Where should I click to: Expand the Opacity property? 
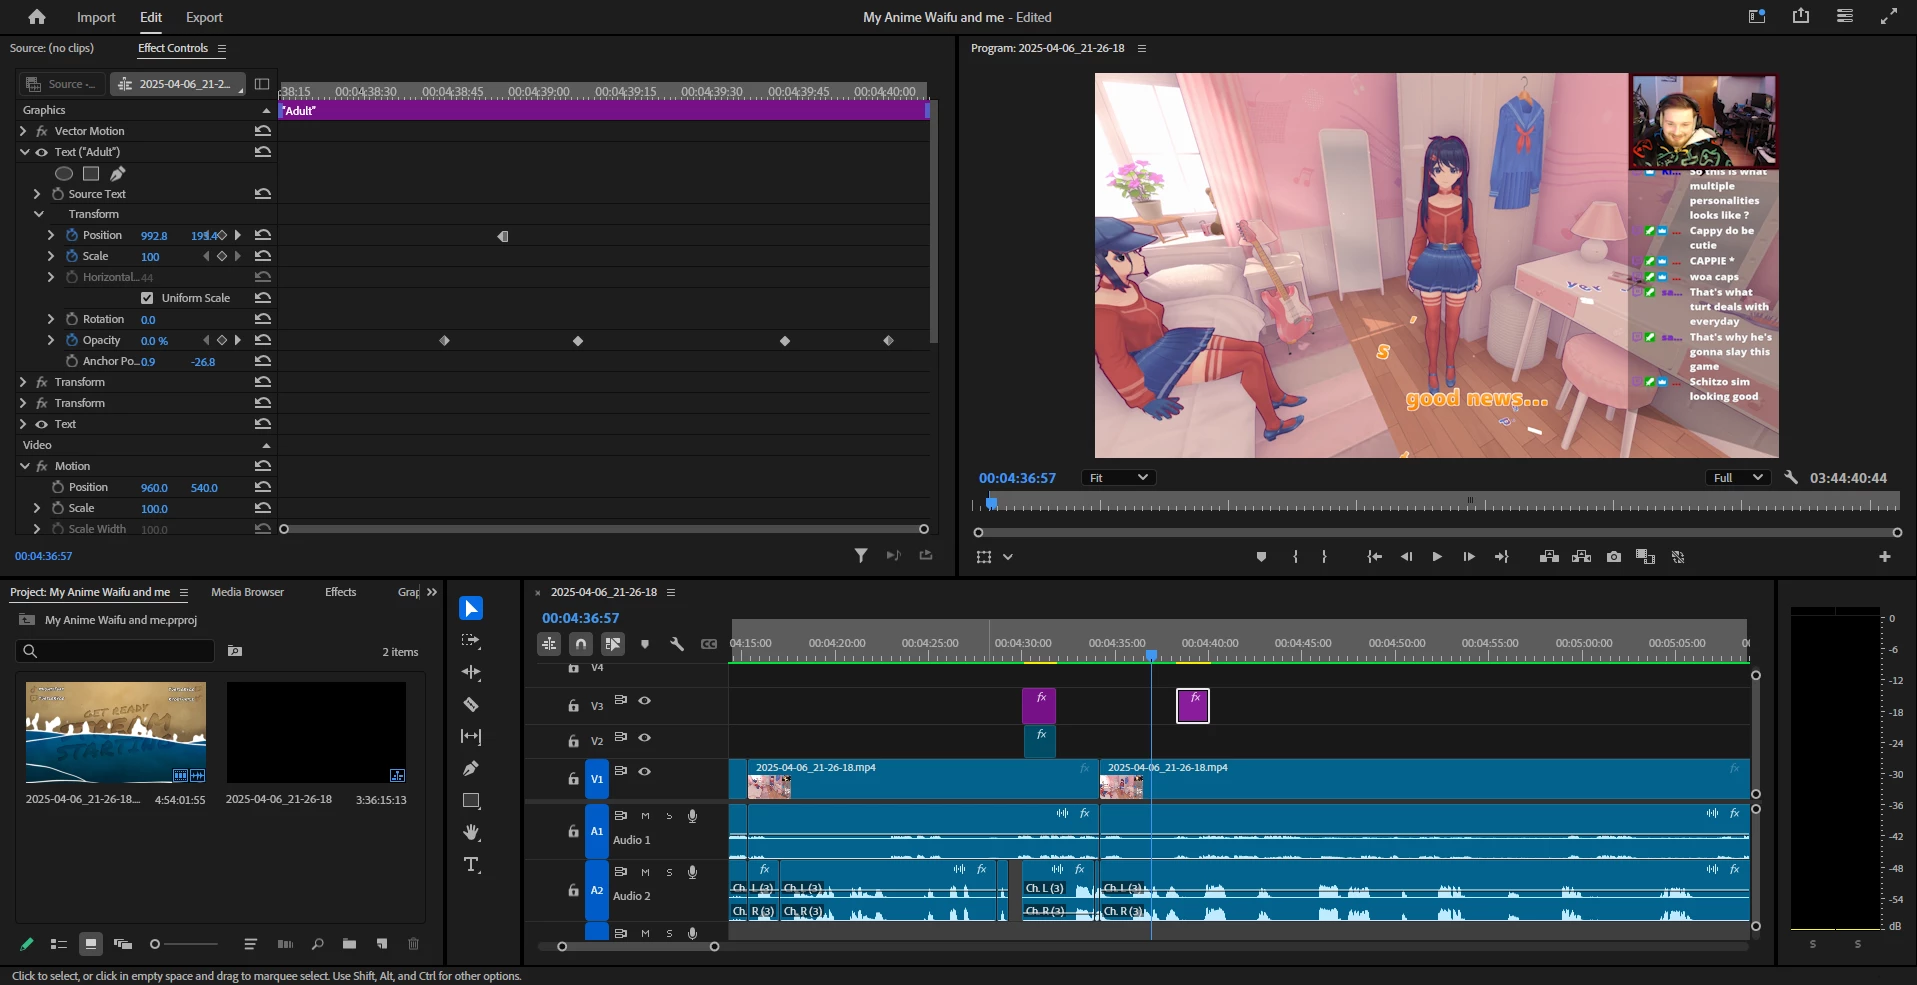51,340
